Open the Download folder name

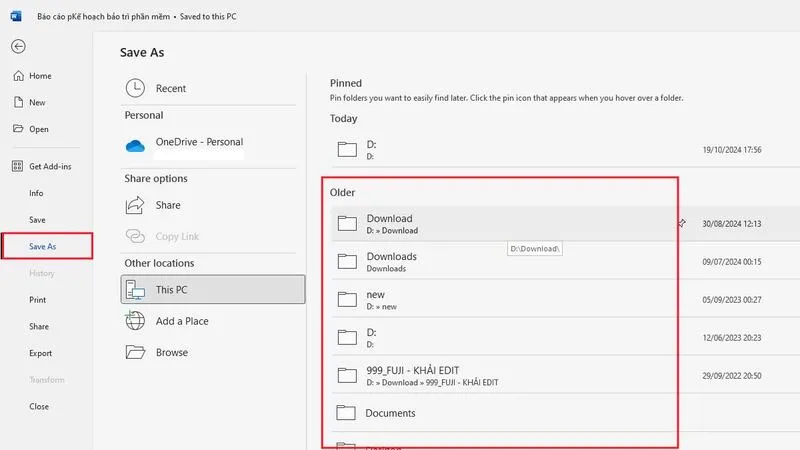[x=389, y=218]
